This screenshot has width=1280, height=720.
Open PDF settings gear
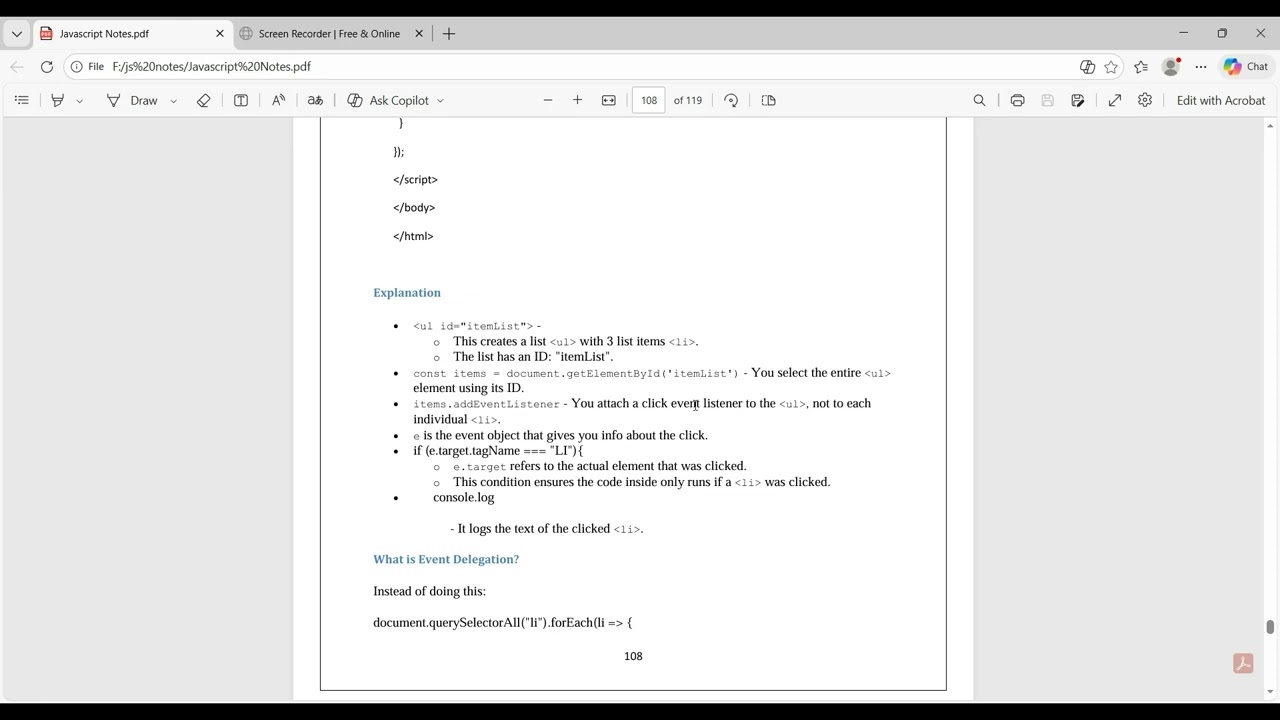[1145, 100]
